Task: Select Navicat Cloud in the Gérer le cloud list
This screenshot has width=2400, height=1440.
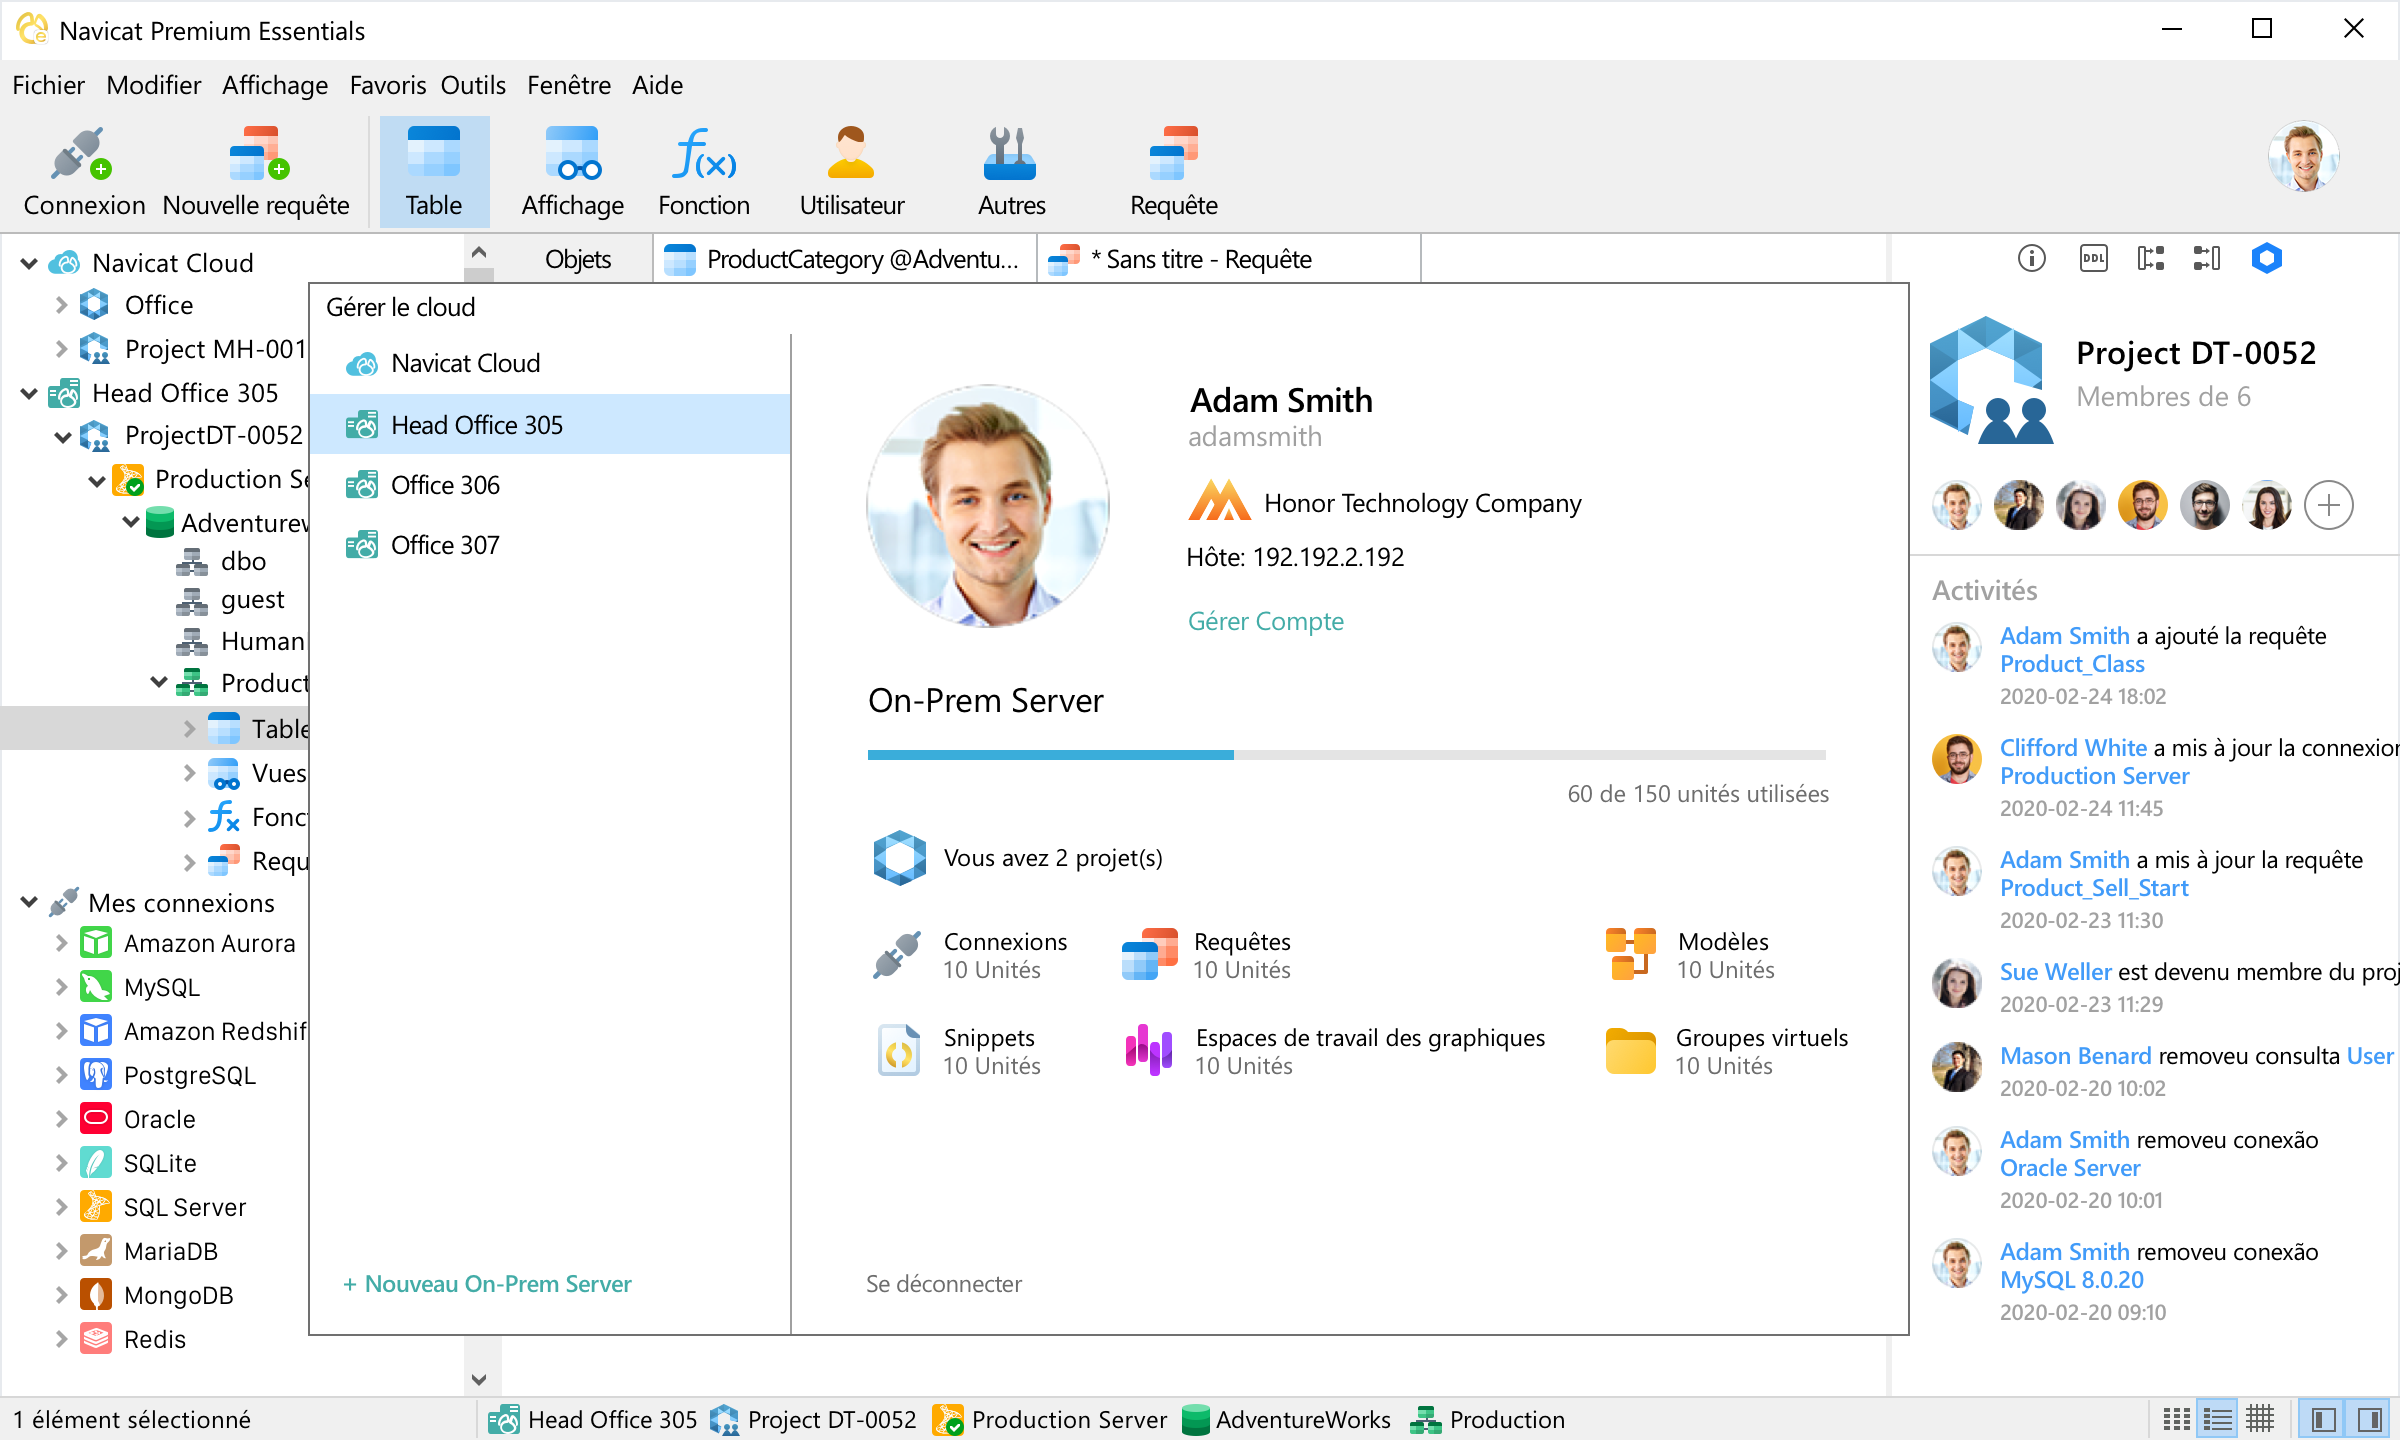Action: coord(550,364)
